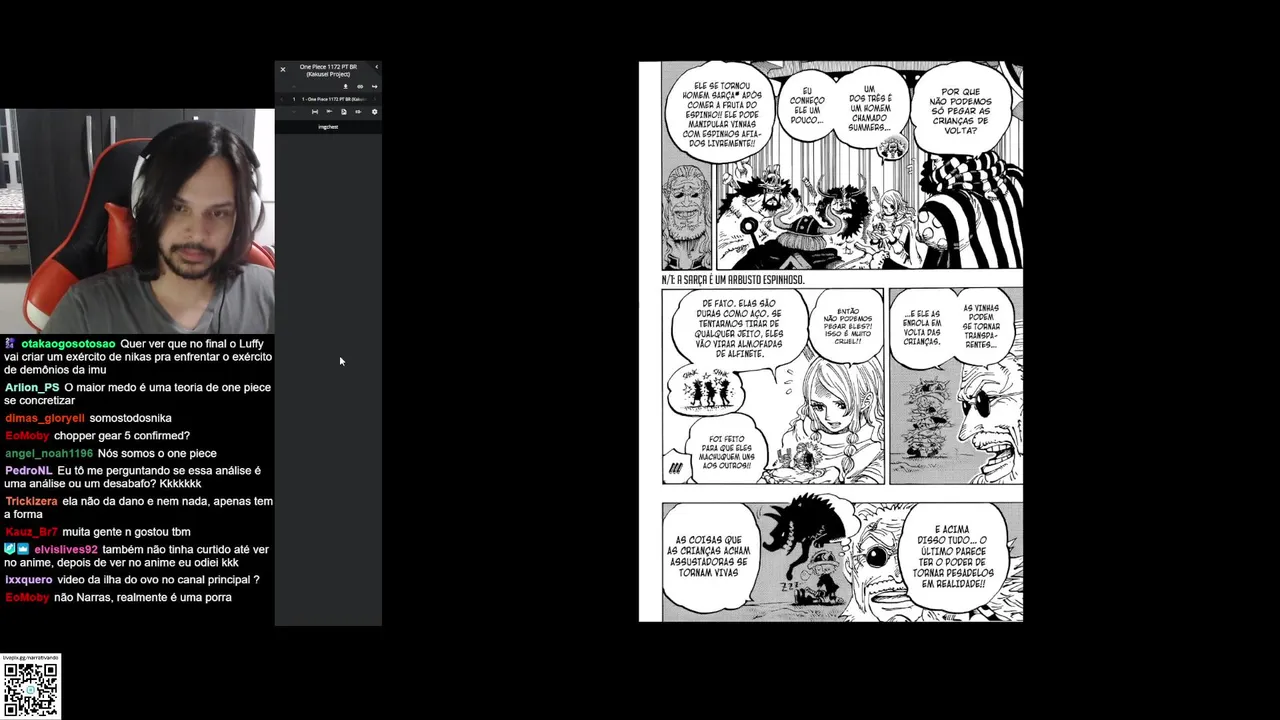1280x720 pixels.
Task: Click chat username 'Arlion_PS'
Action: coord(32,388)
